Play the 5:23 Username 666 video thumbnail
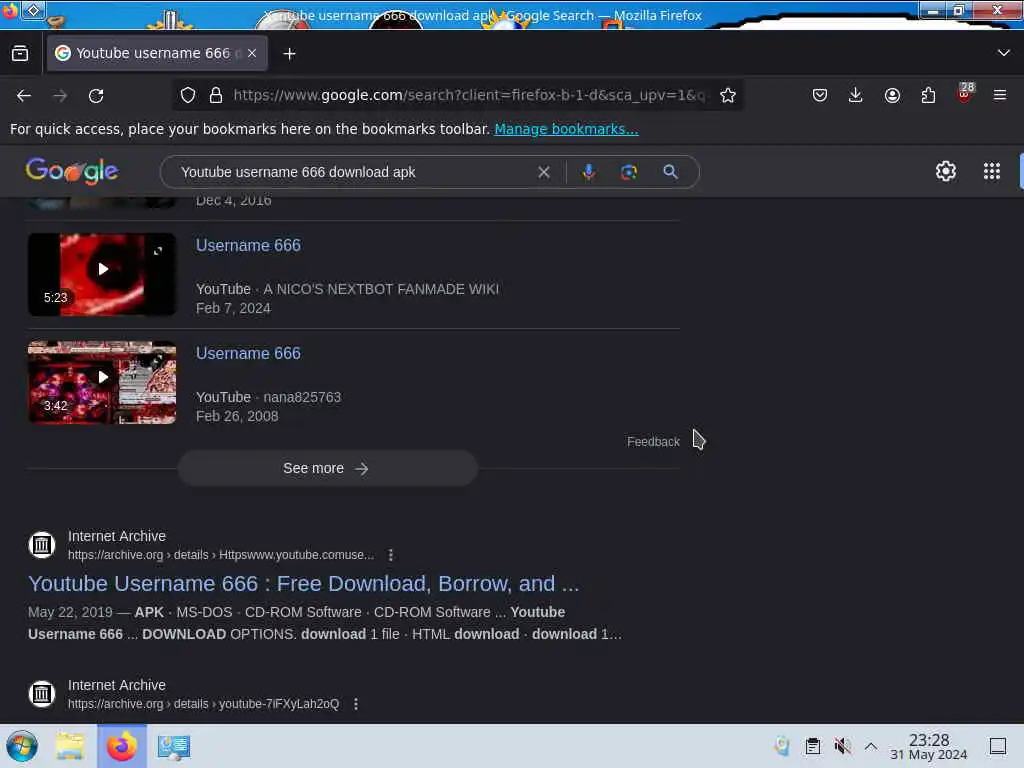This screenshot has height=768, width=1024. point(102,274)
